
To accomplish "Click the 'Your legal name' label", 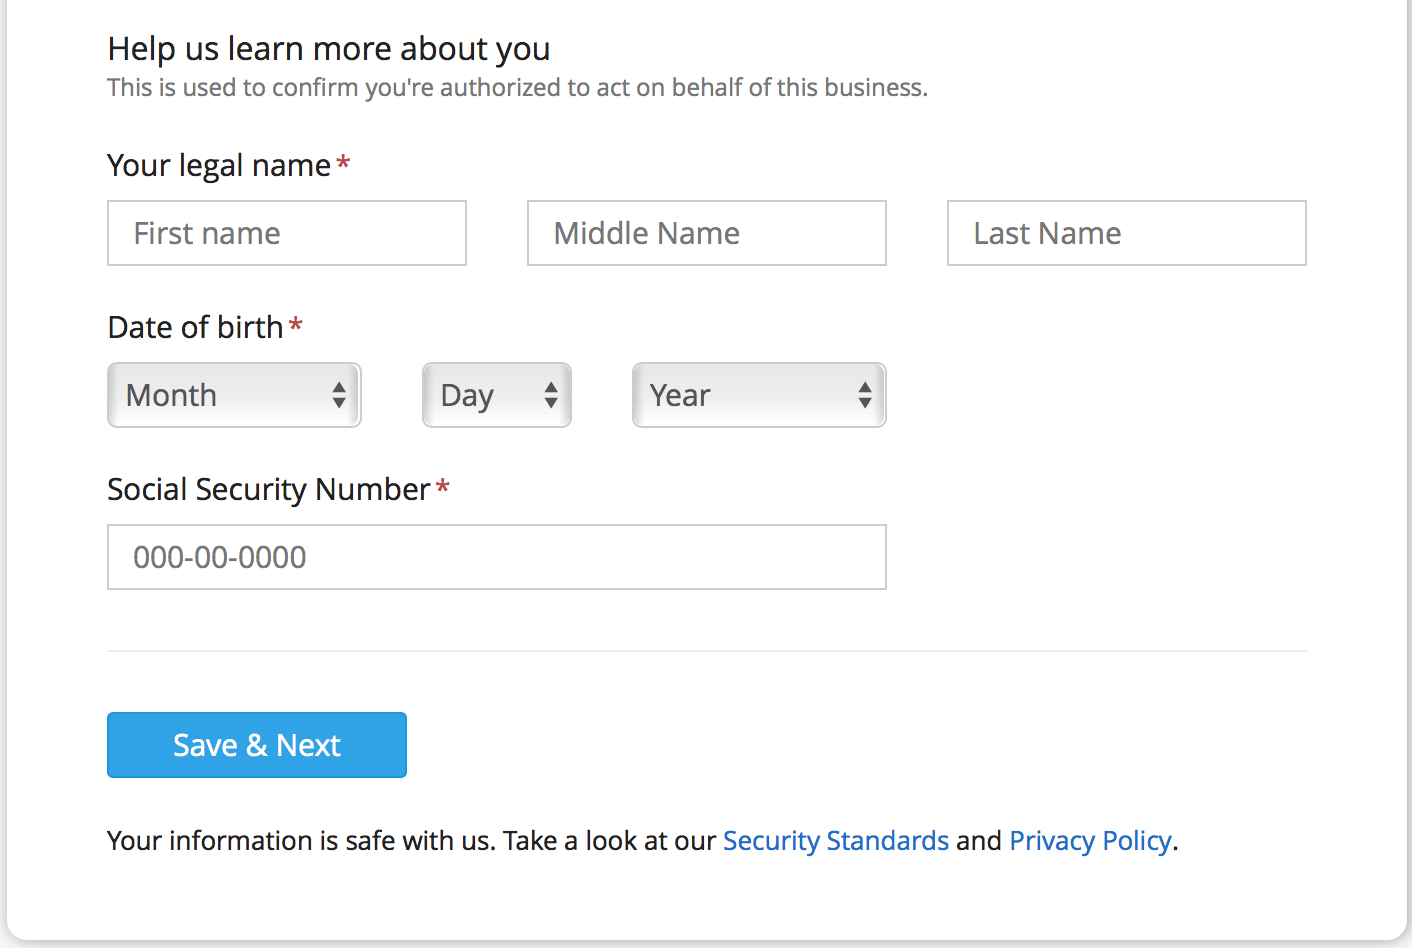I will 219,165.
